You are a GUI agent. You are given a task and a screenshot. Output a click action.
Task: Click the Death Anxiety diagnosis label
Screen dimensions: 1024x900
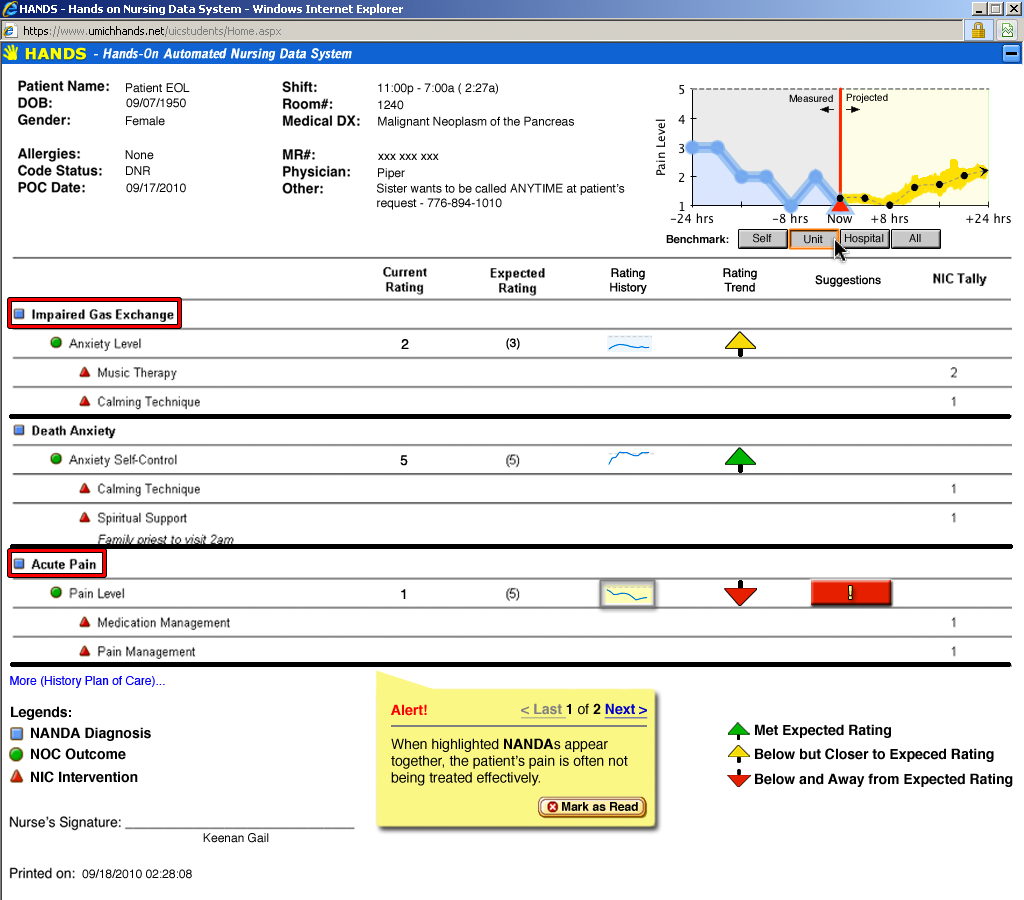click(x=73, y=430)
